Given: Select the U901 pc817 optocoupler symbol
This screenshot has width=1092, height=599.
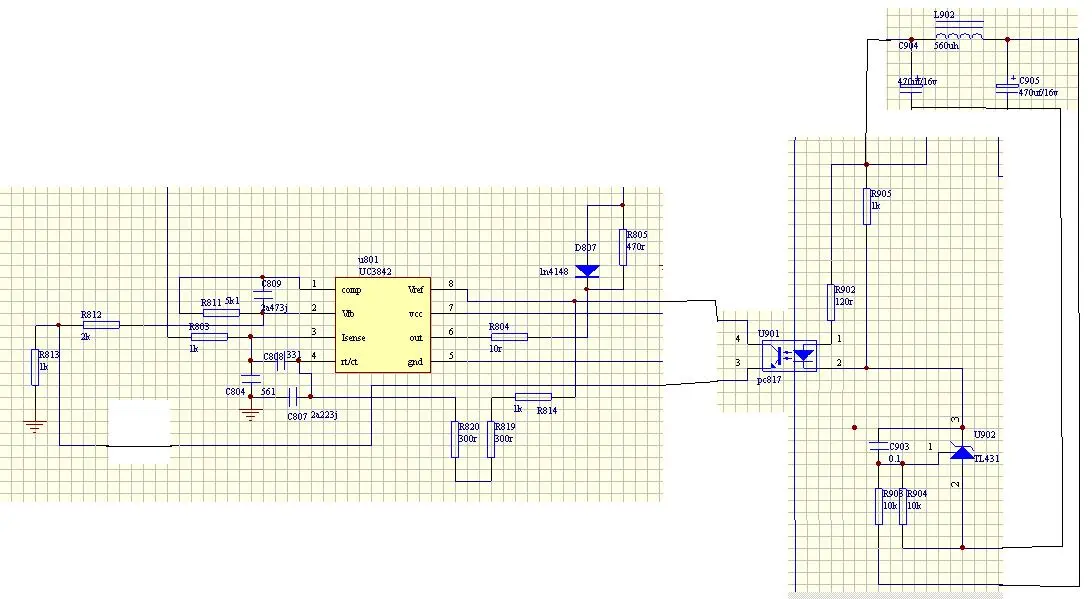Looking at the screenshot, I should (x=789, y=355).
